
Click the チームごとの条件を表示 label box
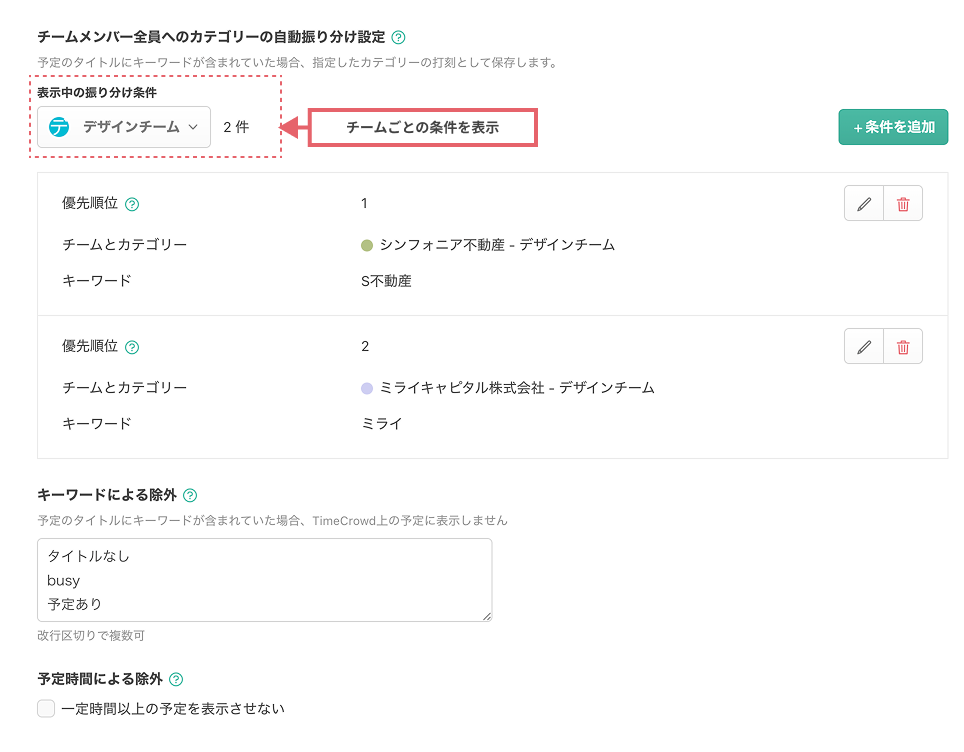click(x=422, y=128)
